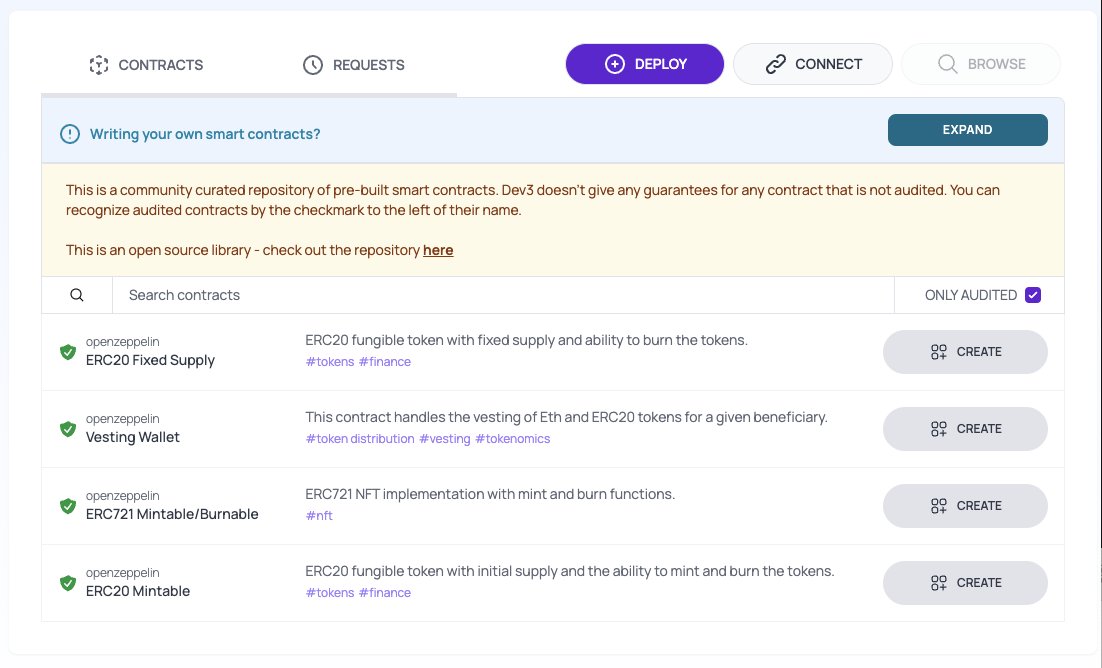Screen dimensions: 1102x668
Task: Select the 'ERC20 Mintable' contract name
Action: [x=138, y=591]
